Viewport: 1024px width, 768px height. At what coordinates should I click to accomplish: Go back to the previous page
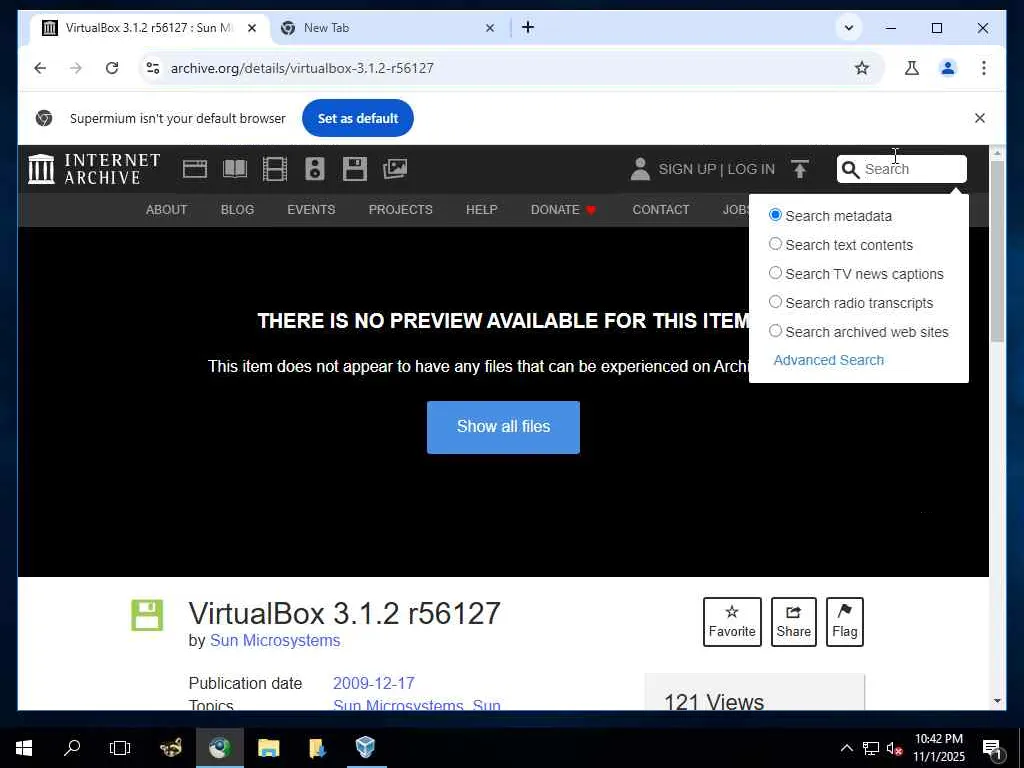[40, 68]
